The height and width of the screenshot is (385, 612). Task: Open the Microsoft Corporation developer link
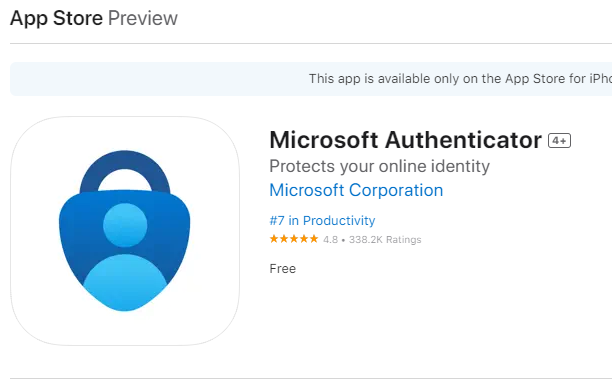coord(356,191)
